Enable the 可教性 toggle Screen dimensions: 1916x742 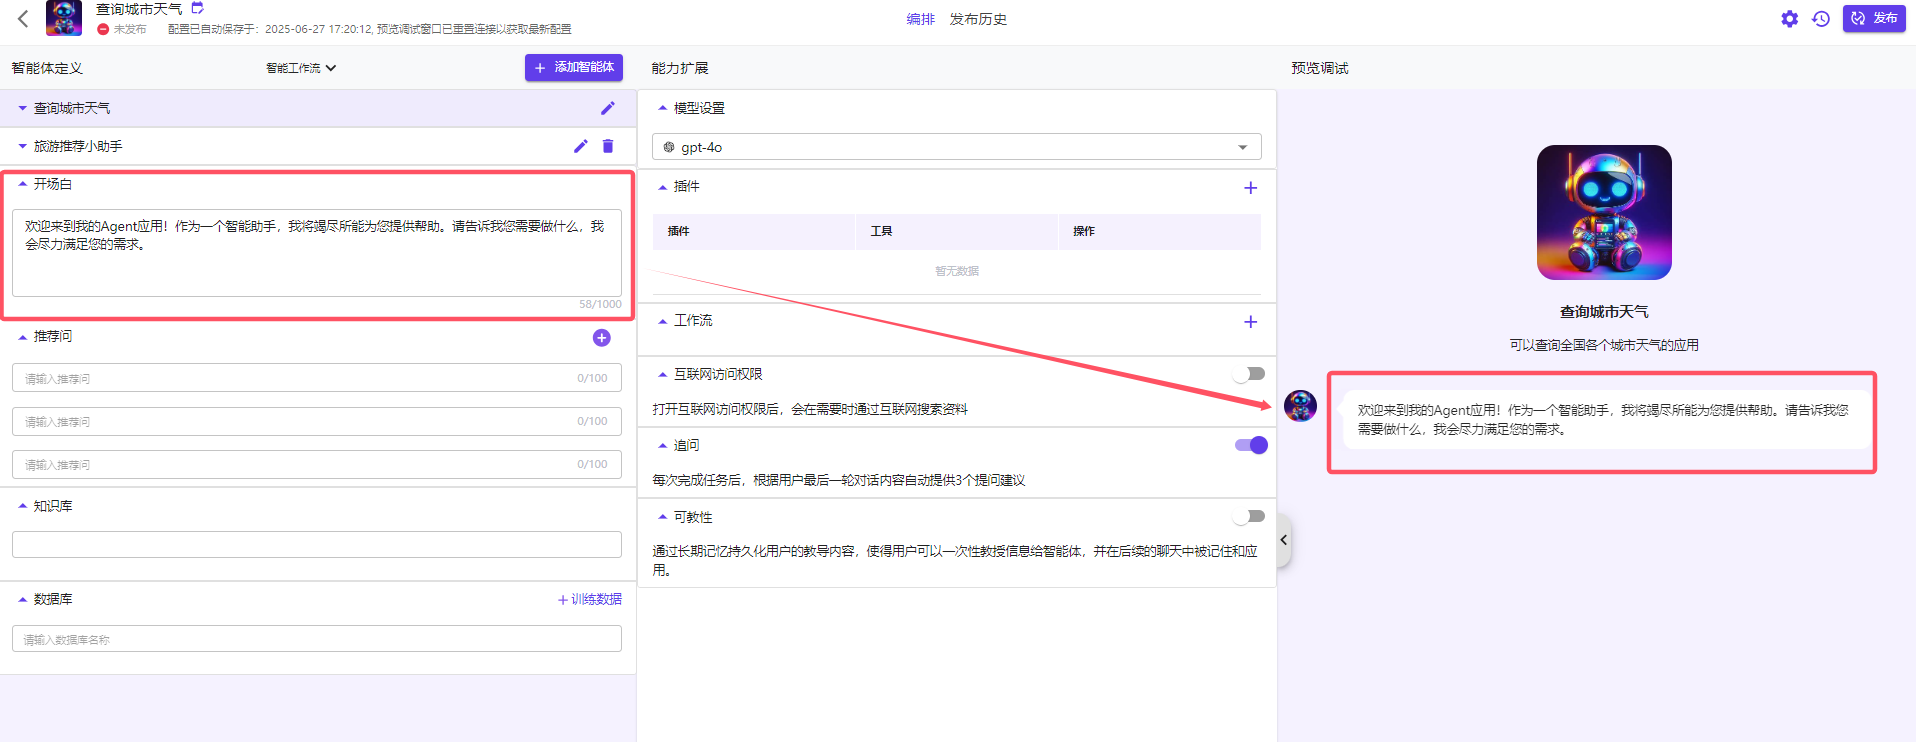[1249, 517]
